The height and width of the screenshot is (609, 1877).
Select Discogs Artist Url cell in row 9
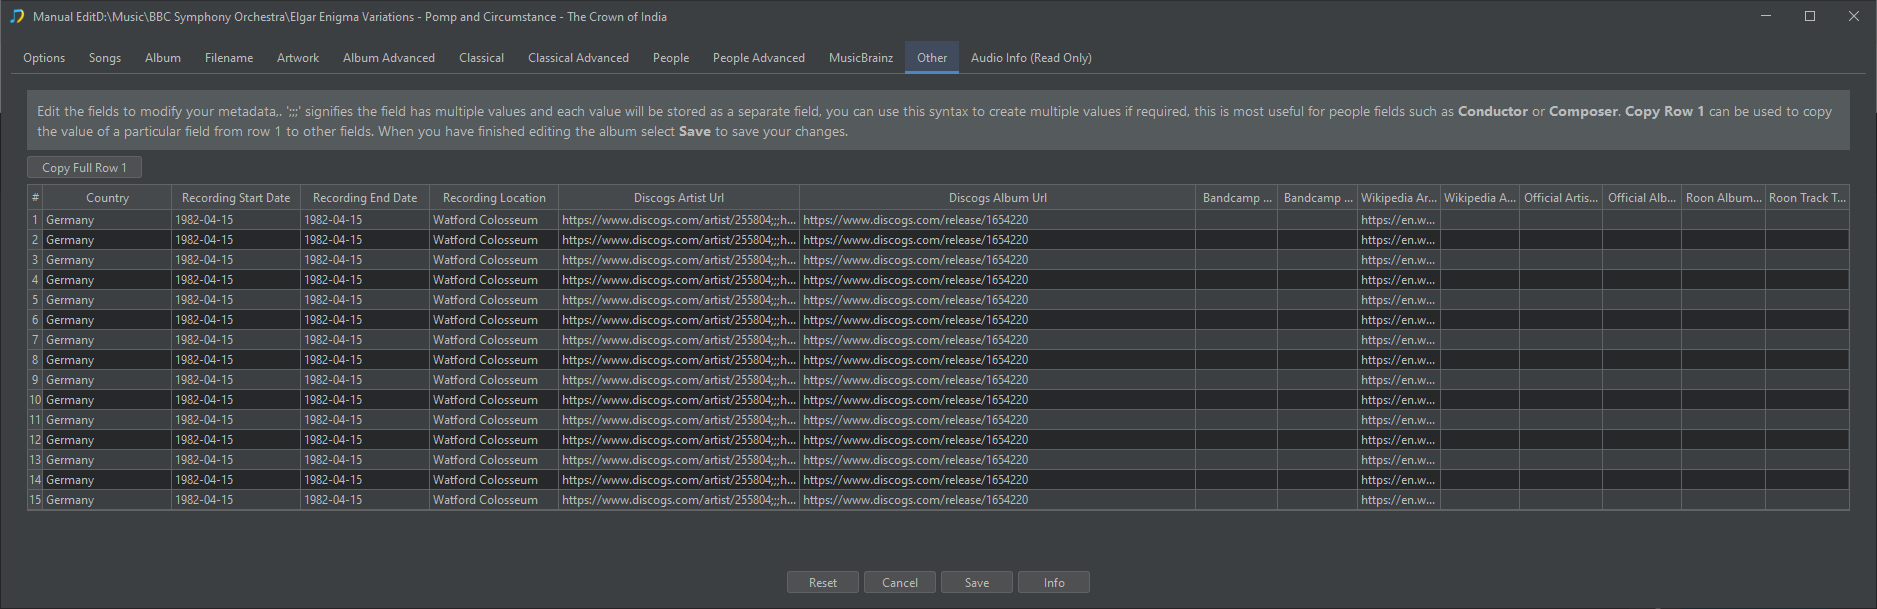point(679,380)
